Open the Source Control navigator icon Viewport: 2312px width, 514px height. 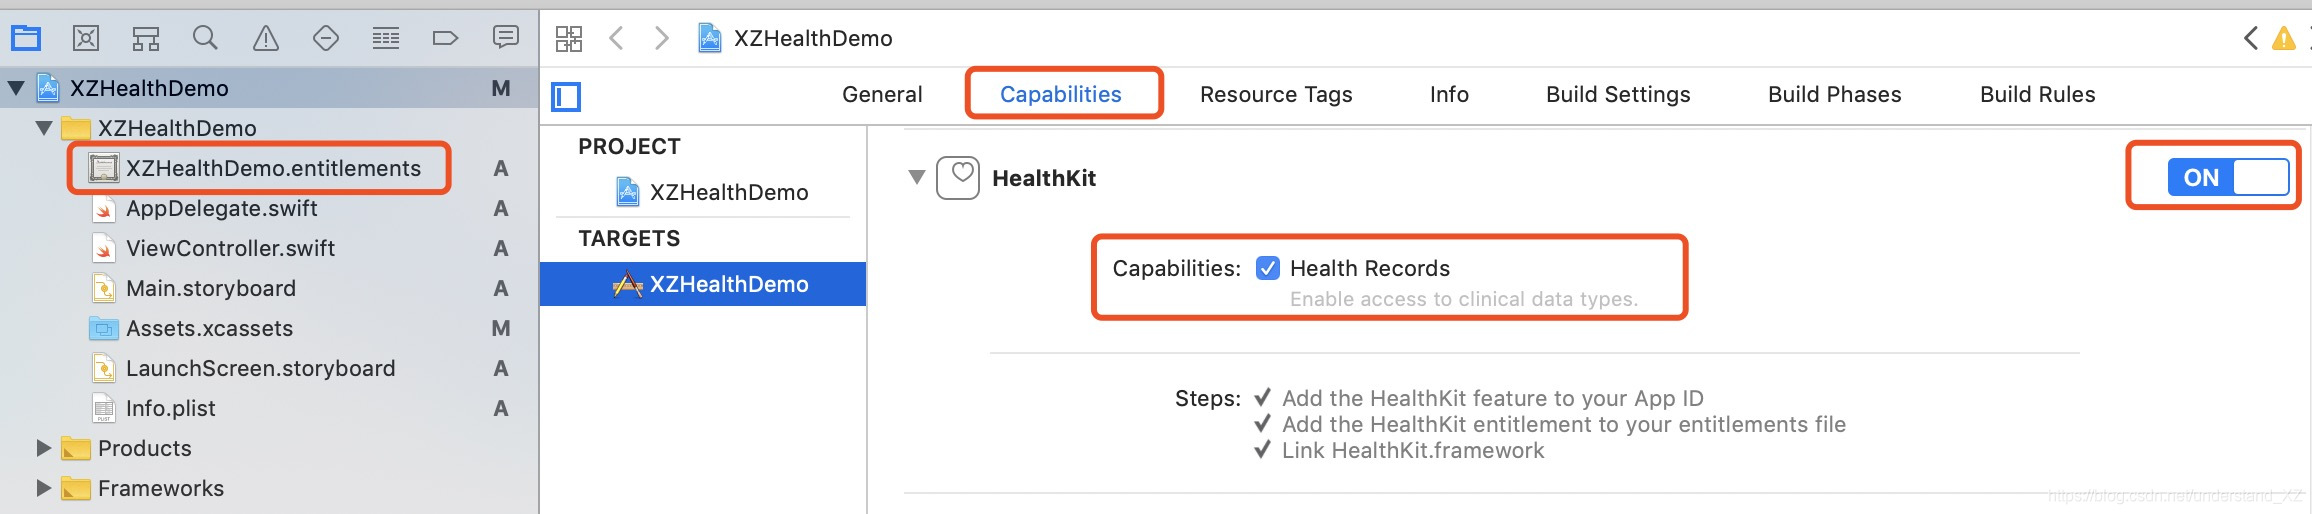(x=86, y=39)
